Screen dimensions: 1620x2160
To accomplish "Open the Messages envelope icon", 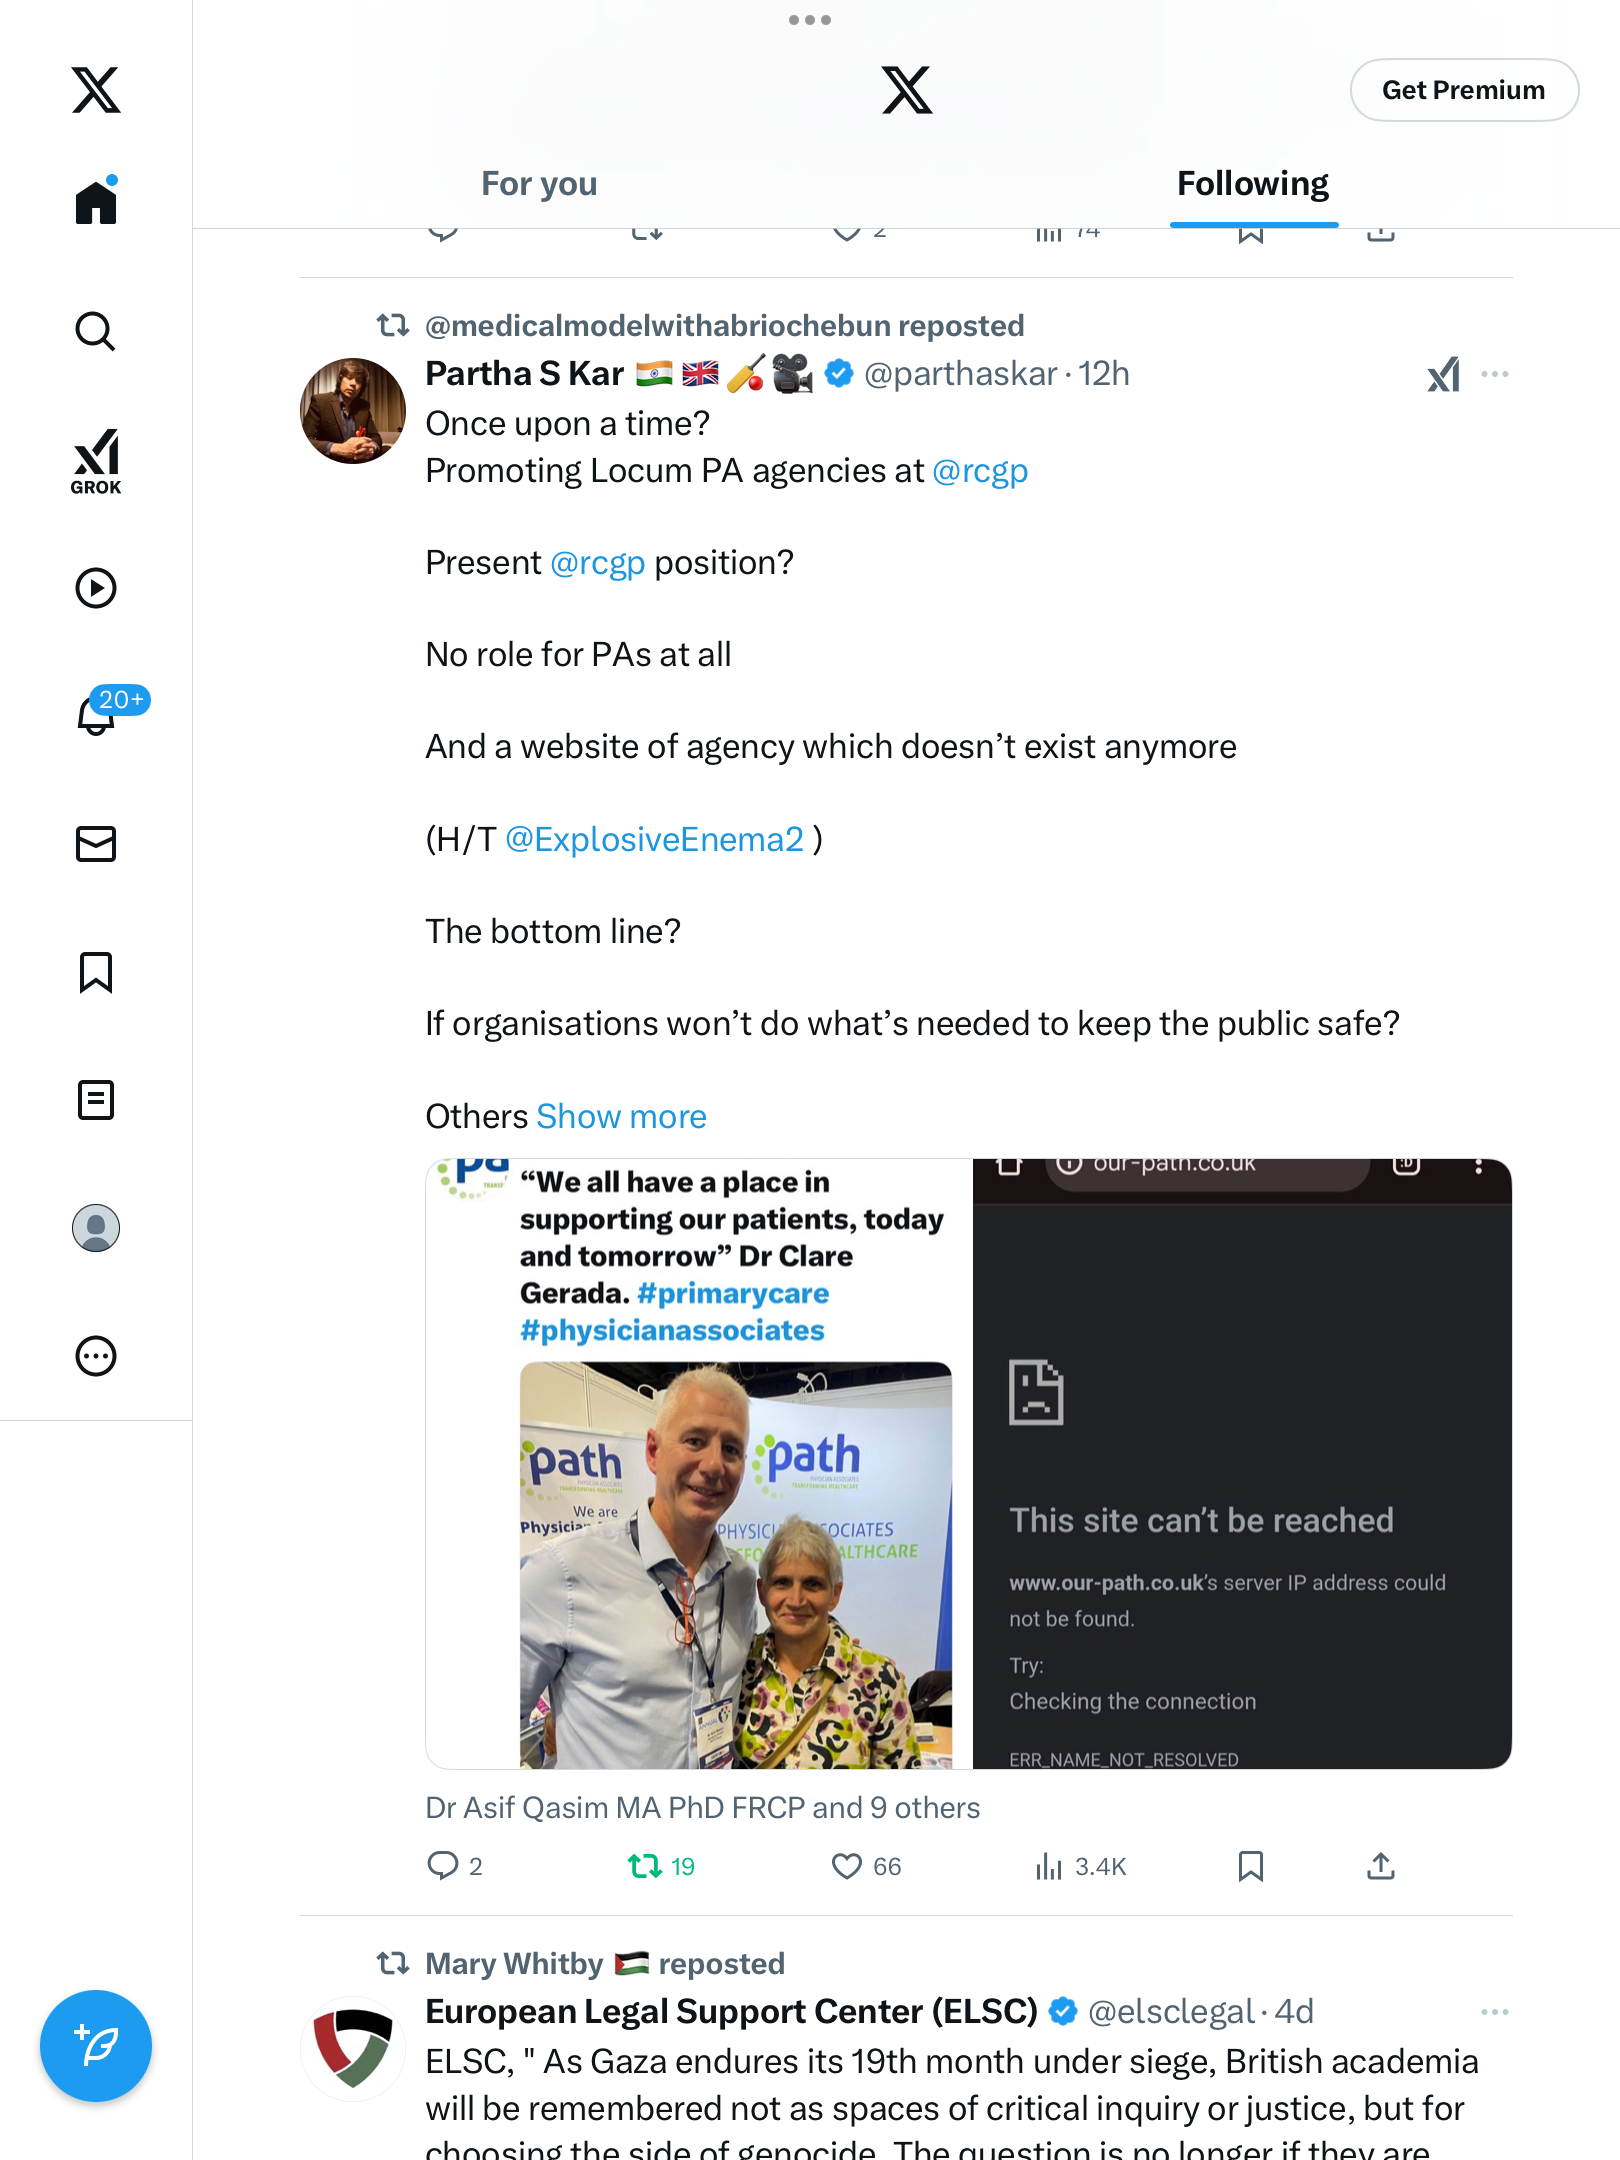I will pyautogui.click(x=96, y=844).
